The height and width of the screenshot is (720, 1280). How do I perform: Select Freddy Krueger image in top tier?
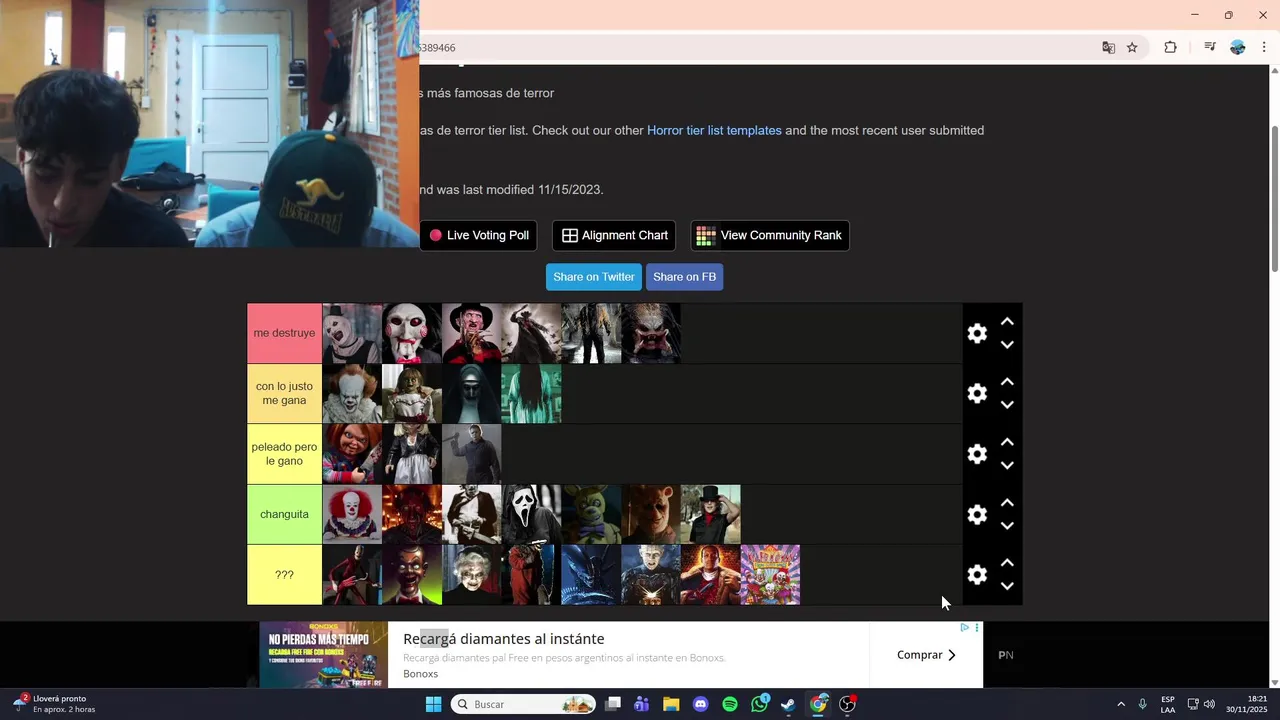click(x=472, y=333)
